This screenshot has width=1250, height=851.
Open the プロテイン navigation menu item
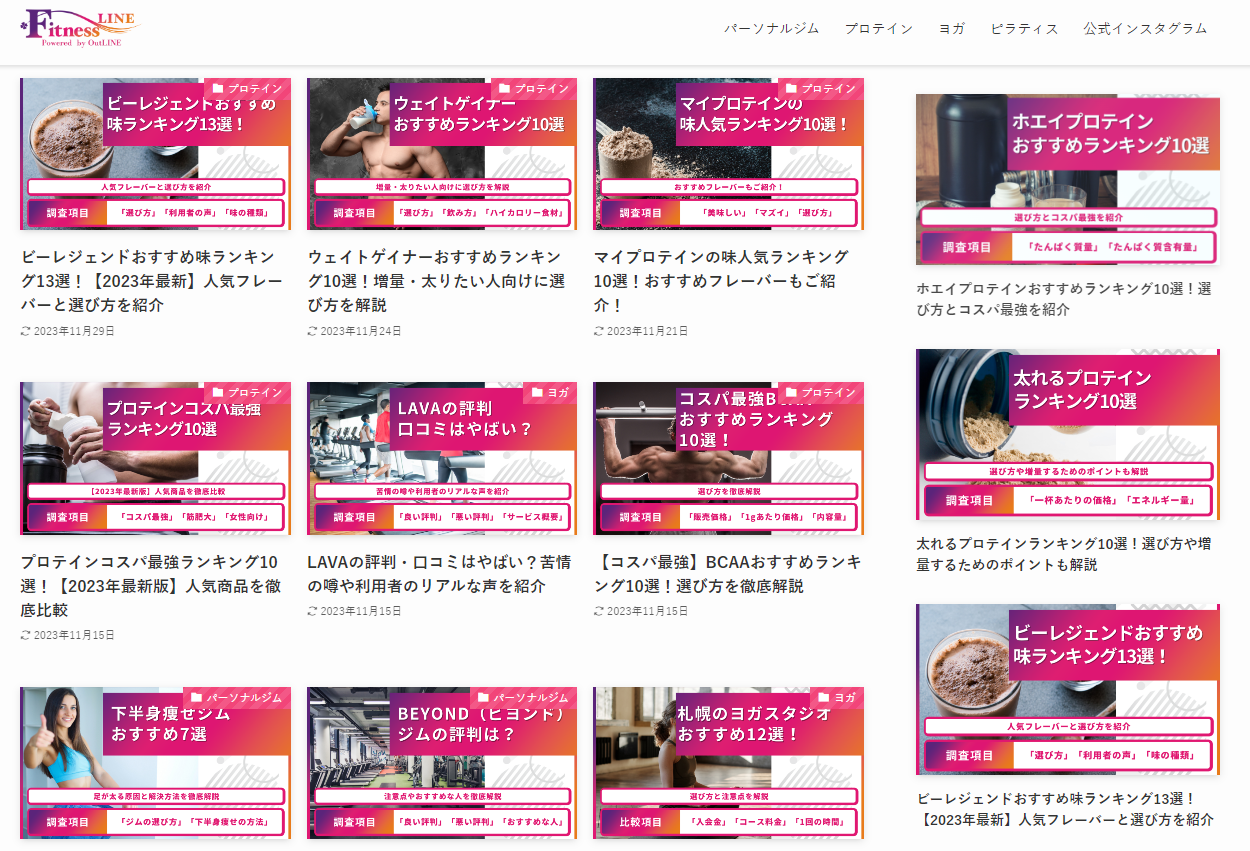[x=879, y=28]
